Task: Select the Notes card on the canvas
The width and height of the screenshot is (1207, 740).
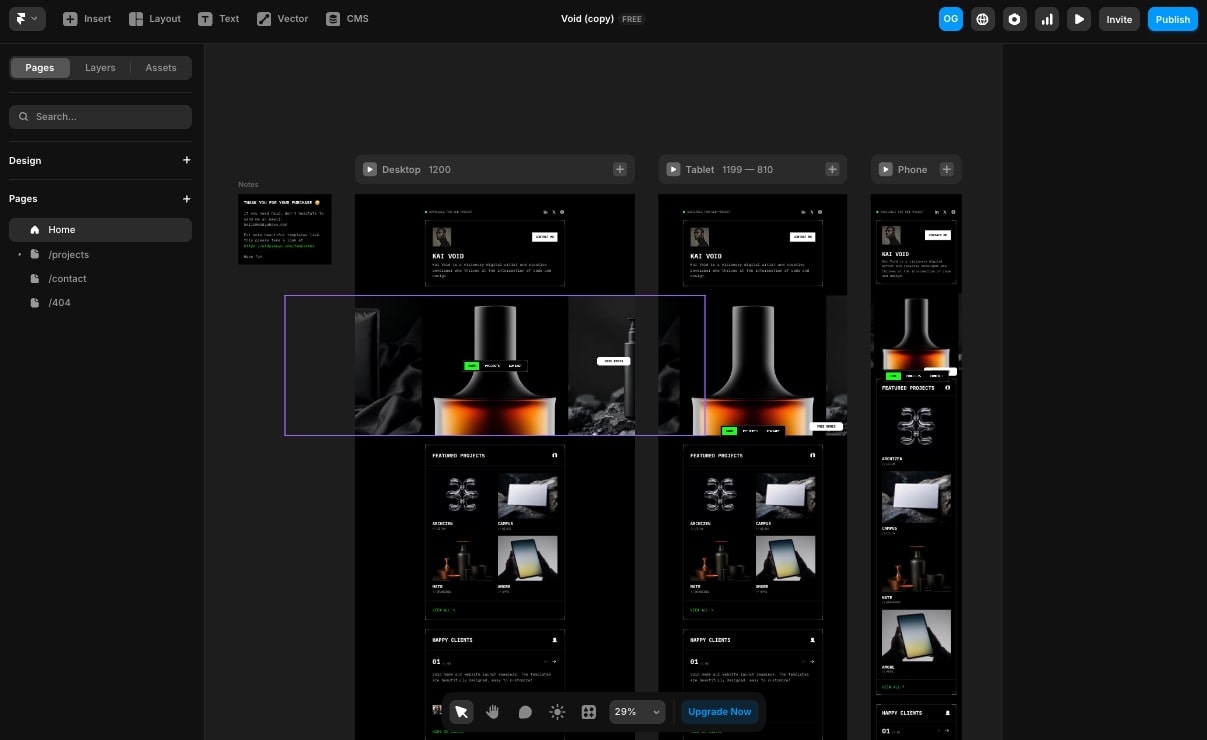Action: tap(284, 229)
